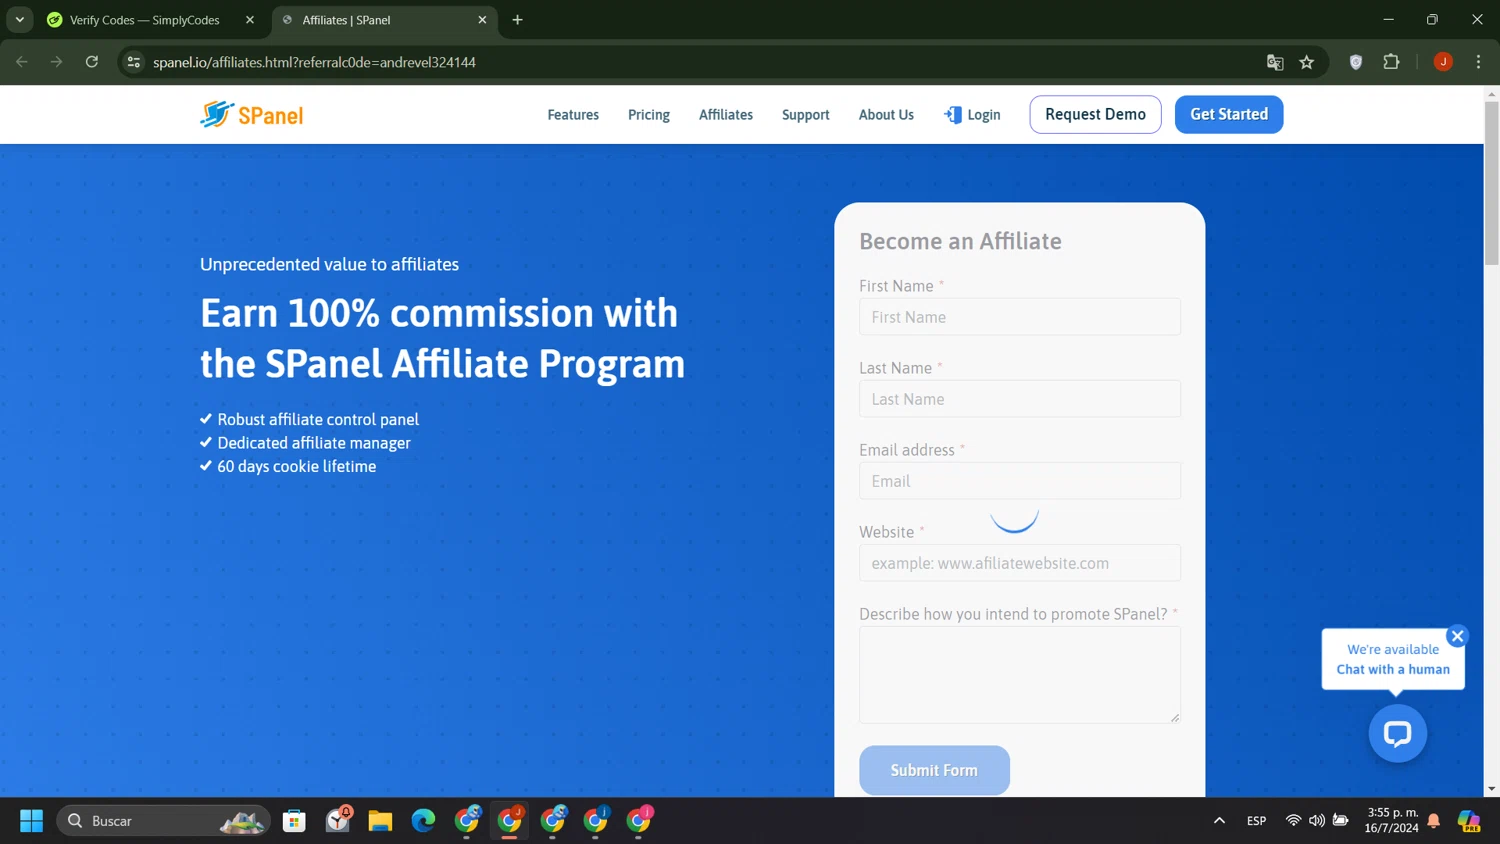Click the Chat with a human message
The image size is (1500, 844).
1393,669
